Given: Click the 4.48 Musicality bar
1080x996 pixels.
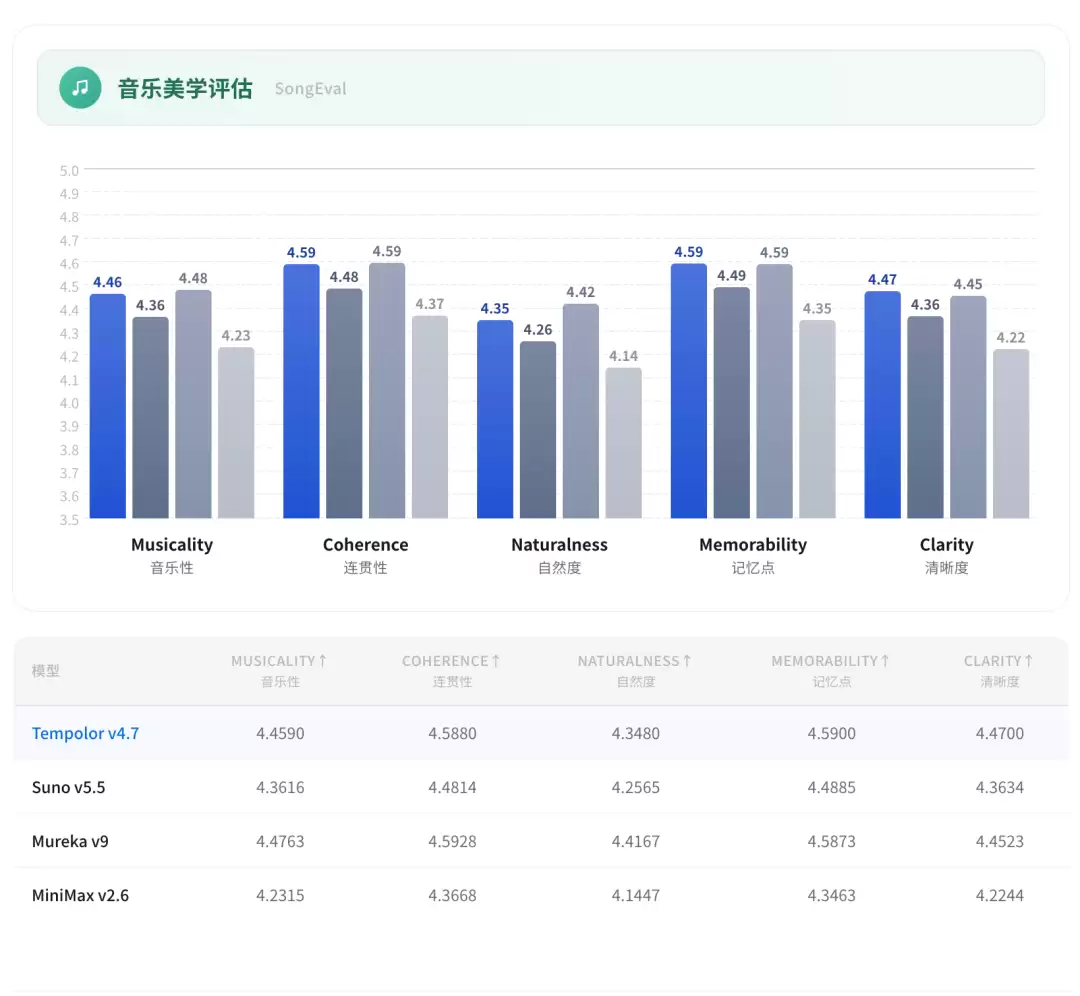Looking at the screenshot, I should click(194, 404).
